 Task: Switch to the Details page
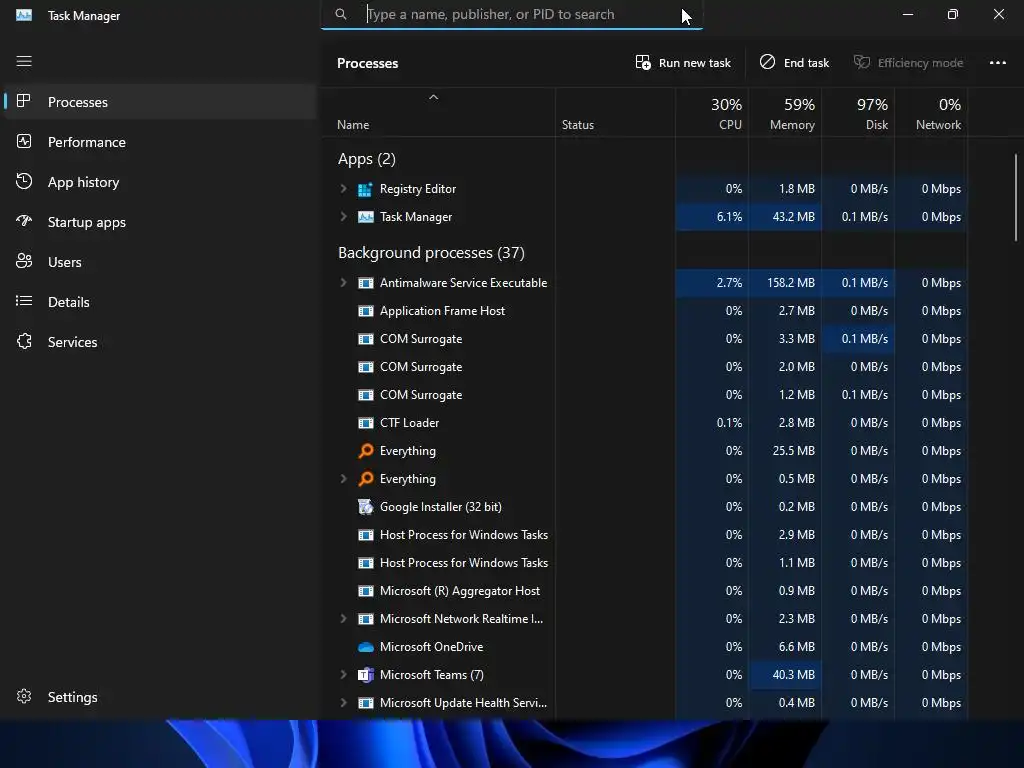tap(160, 302)
